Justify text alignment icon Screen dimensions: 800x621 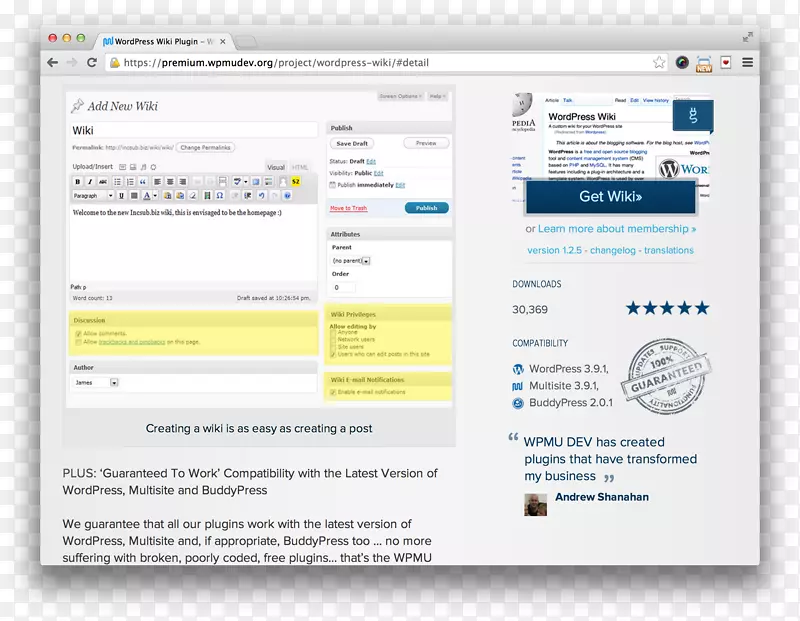pyautogui.click(x=134, y=195)
